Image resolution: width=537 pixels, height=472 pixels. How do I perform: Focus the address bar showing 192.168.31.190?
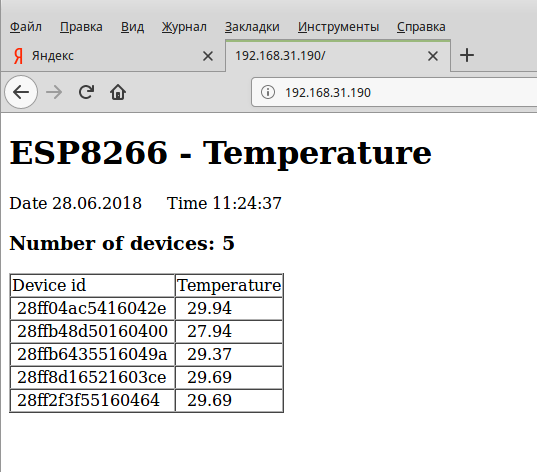pyautogui.click(x=394, y=92)
